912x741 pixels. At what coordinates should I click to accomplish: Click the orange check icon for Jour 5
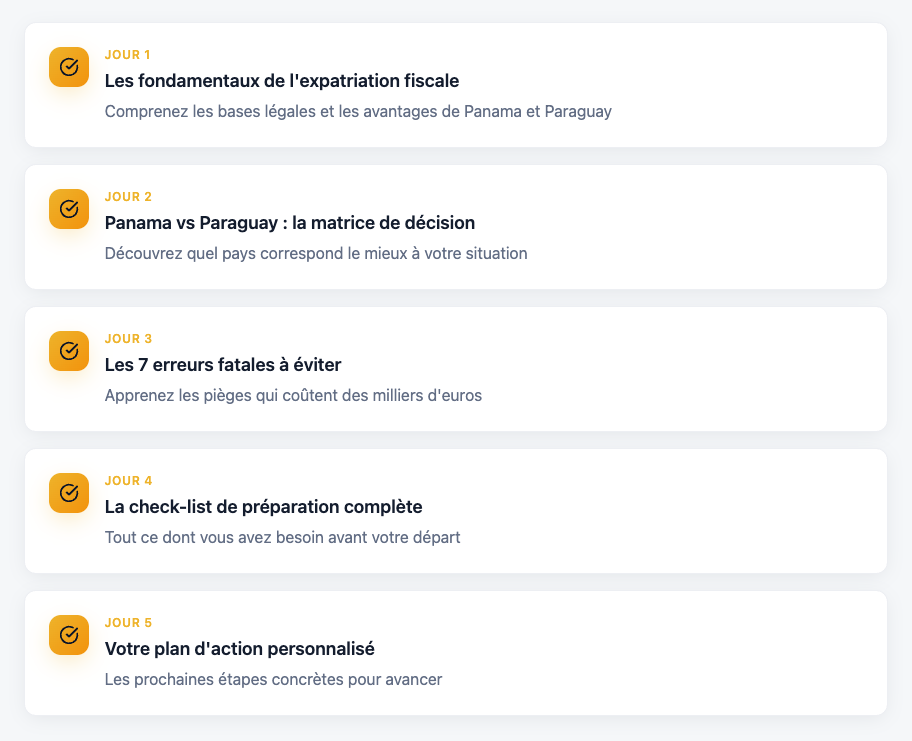[69, 635]
